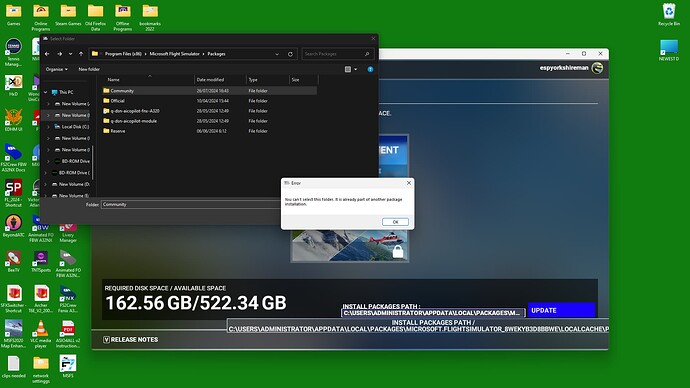Refresh the Packages folder view
The width and height of the screenshot is (690, 388).
[290, 54]
